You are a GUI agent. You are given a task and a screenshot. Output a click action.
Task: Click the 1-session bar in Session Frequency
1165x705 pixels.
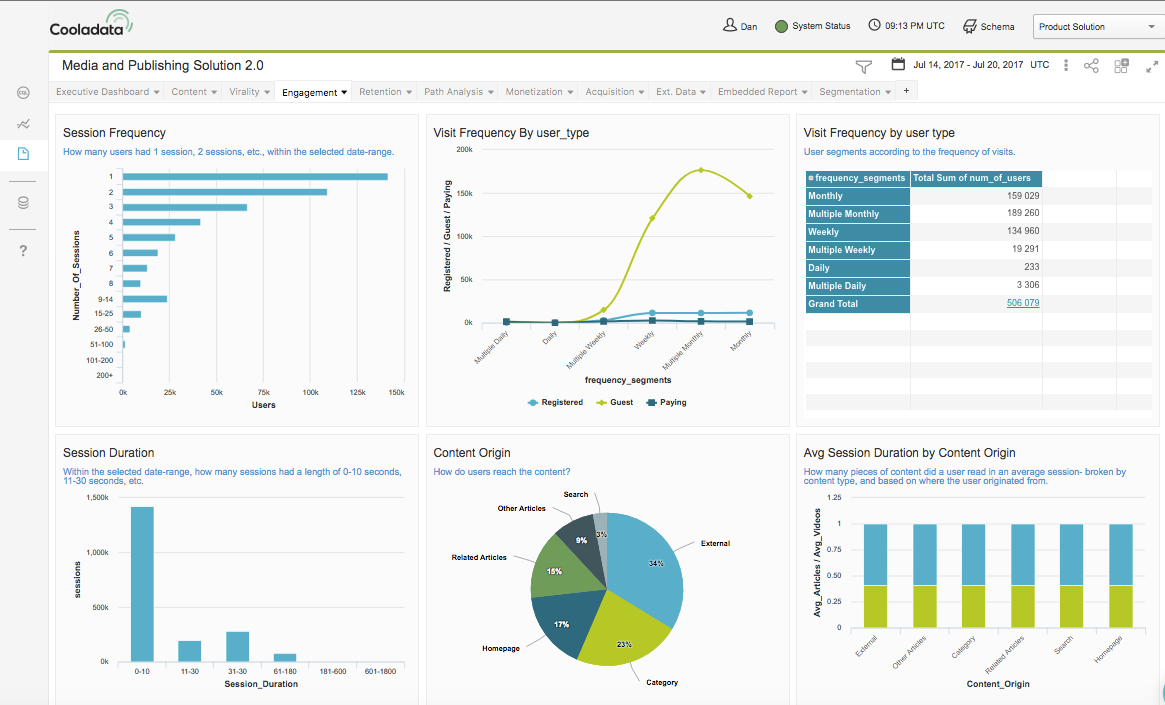pos(255,177)
